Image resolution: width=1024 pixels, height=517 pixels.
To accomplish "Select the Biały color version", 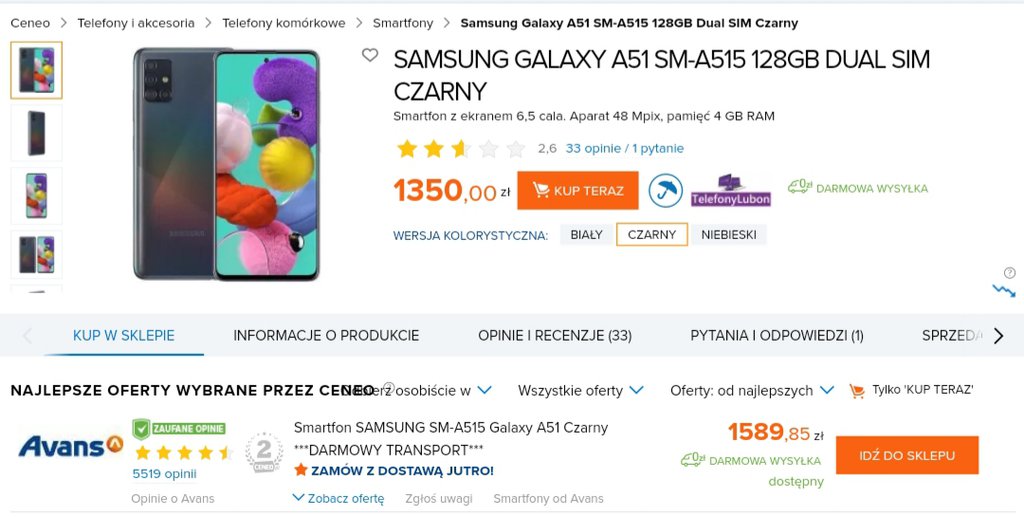I will pyautogui.click(x=586, y=235).
